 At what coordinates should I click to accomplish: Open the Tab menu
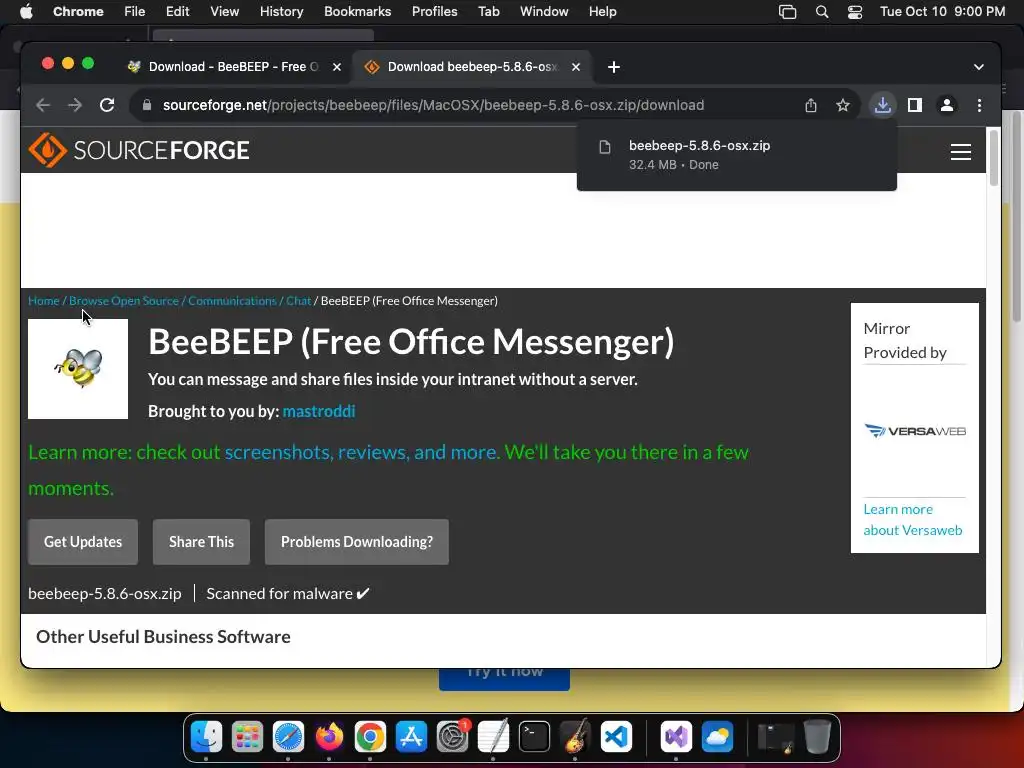[488, 12]
